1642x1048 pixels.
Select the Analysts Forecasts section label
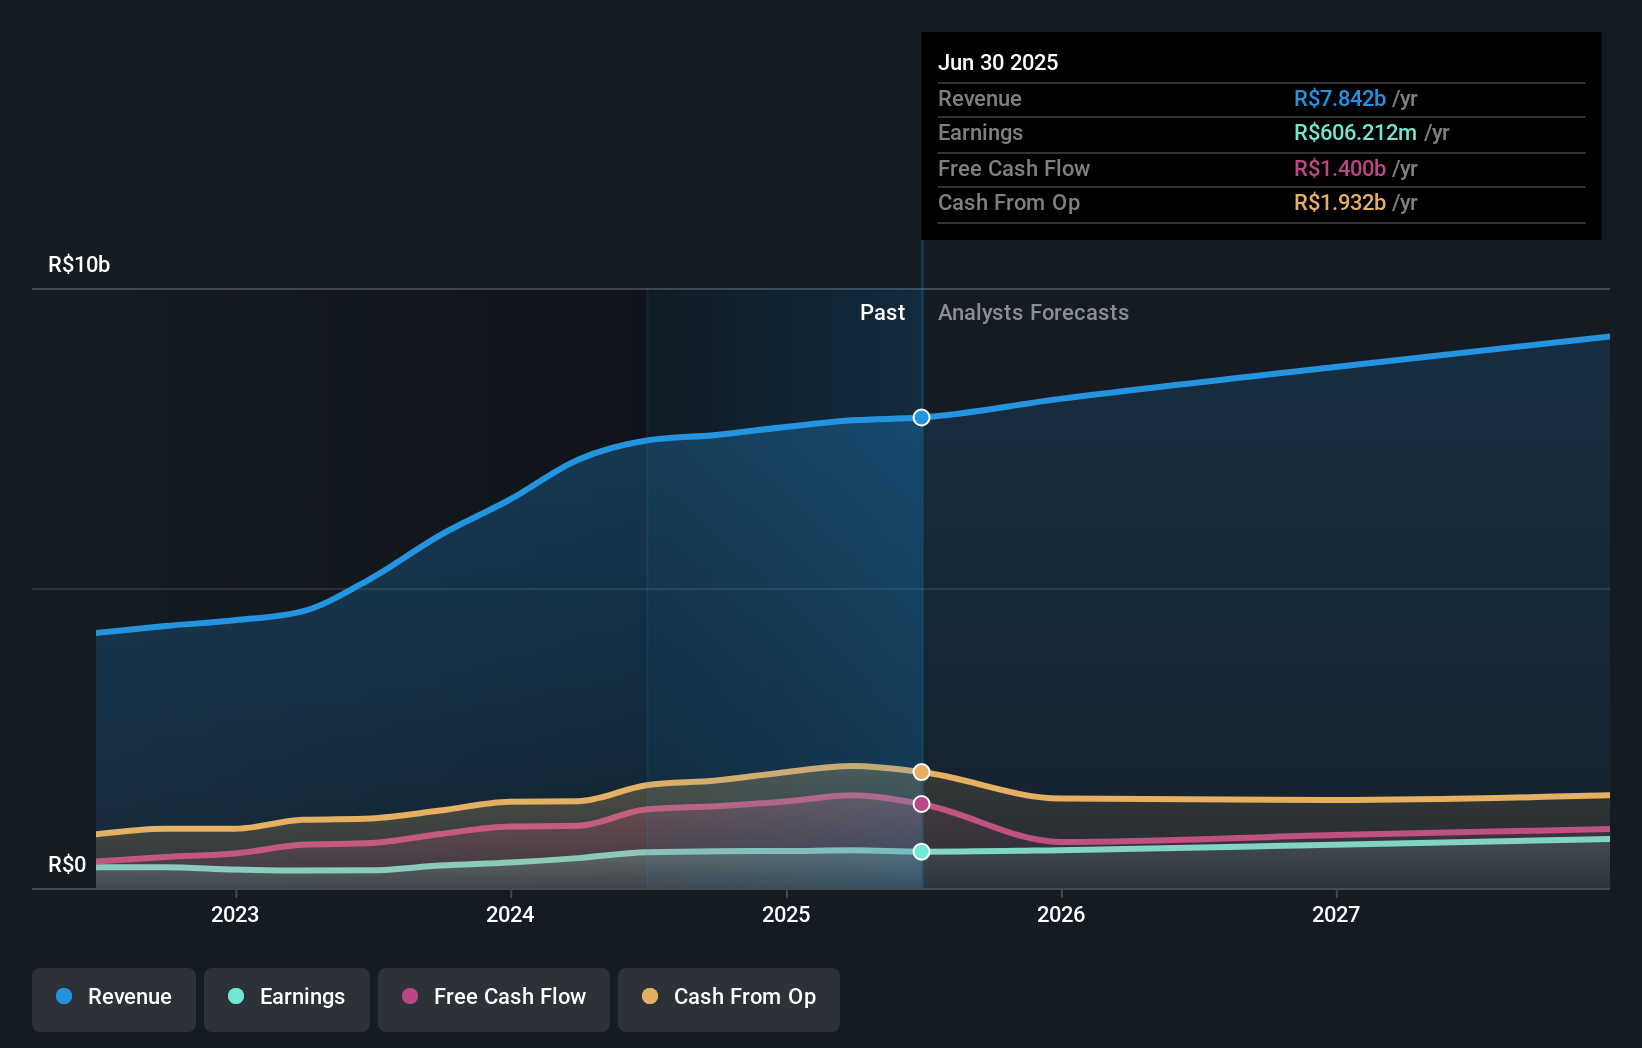(x=1033, y=312)
